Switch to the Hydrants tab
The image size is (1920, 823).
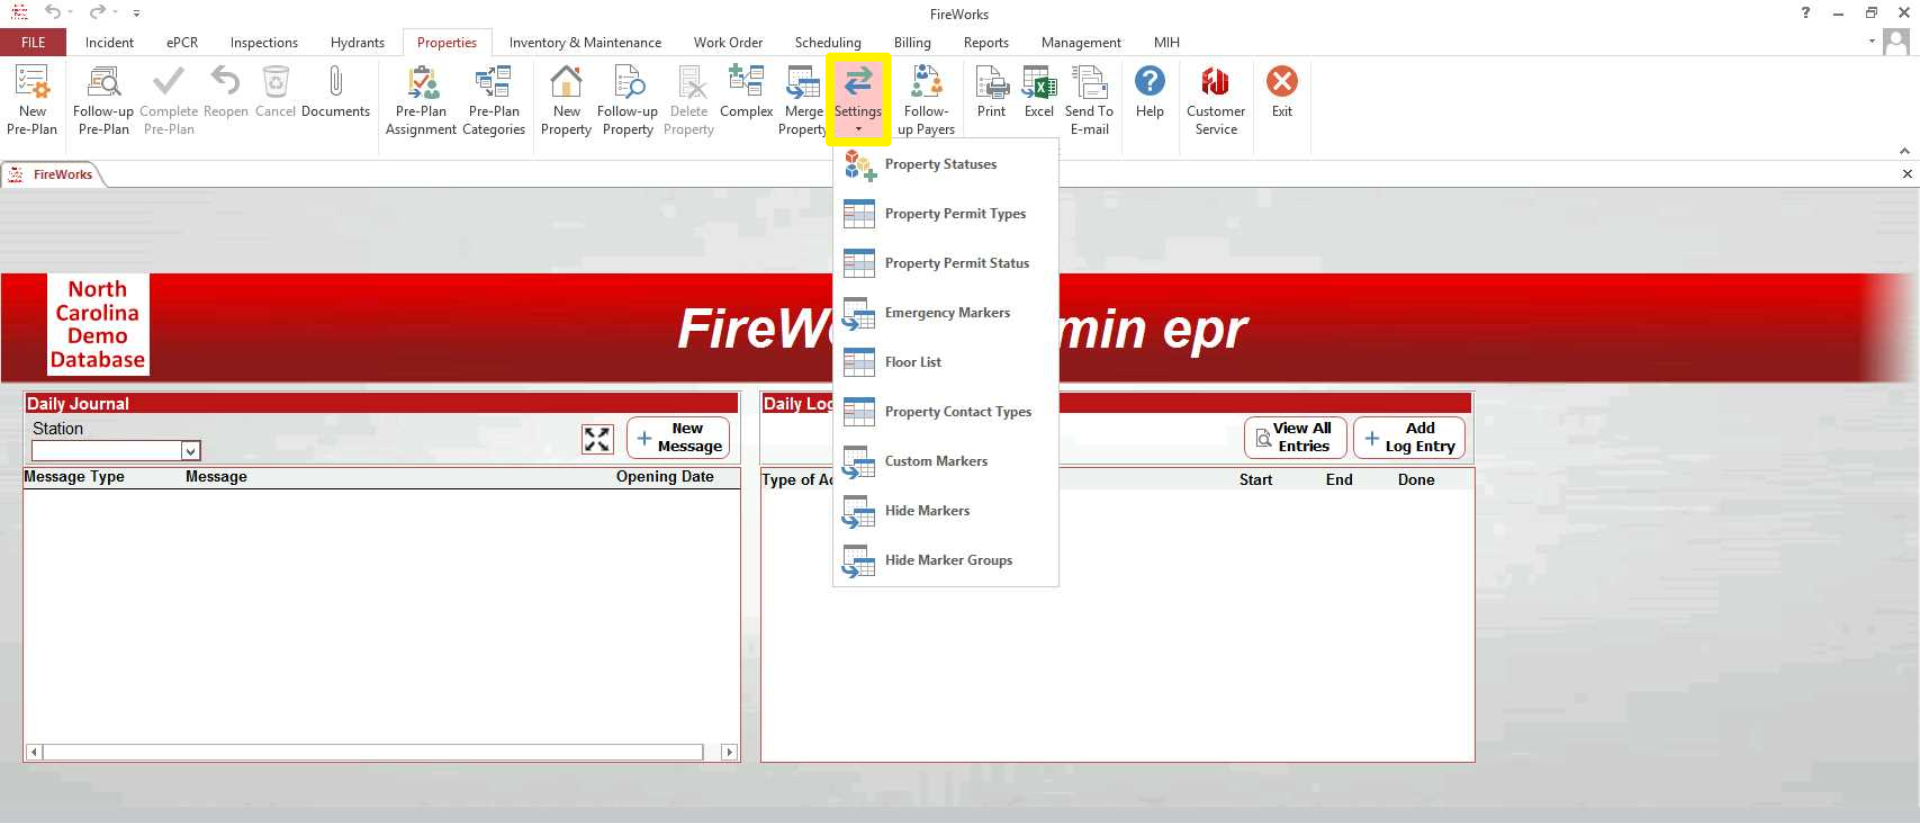pos(357,42)
